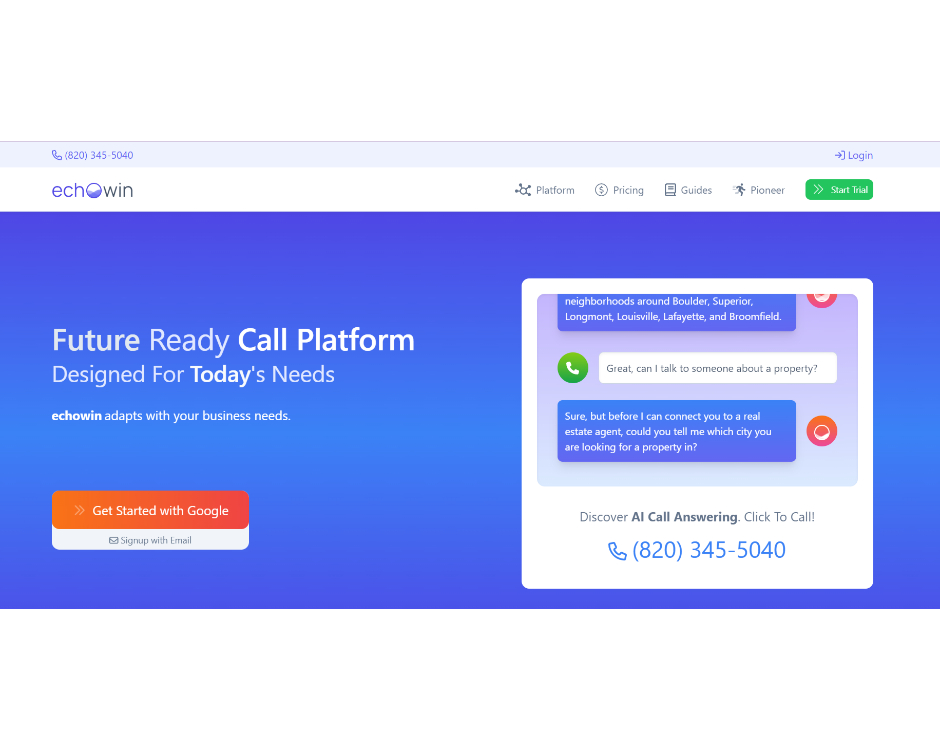Call the (820) 345-5040 number in top bar
940x750 pixels.
pos(99,155)
